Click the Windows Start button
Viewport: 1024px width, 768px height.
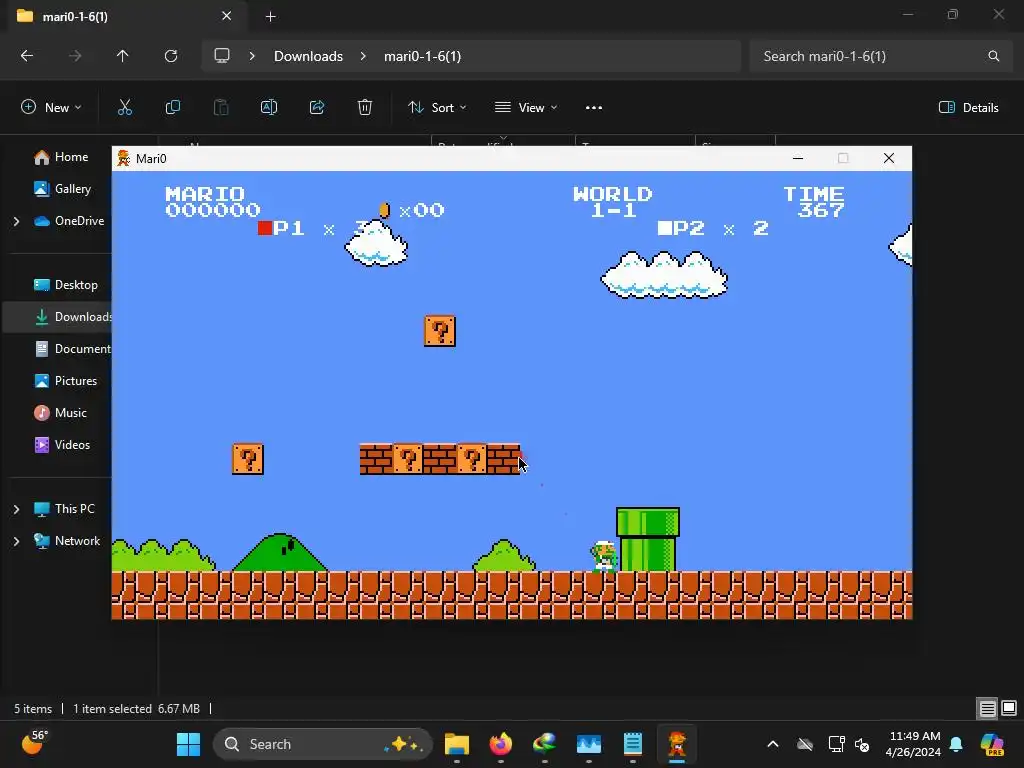(189, 744)
